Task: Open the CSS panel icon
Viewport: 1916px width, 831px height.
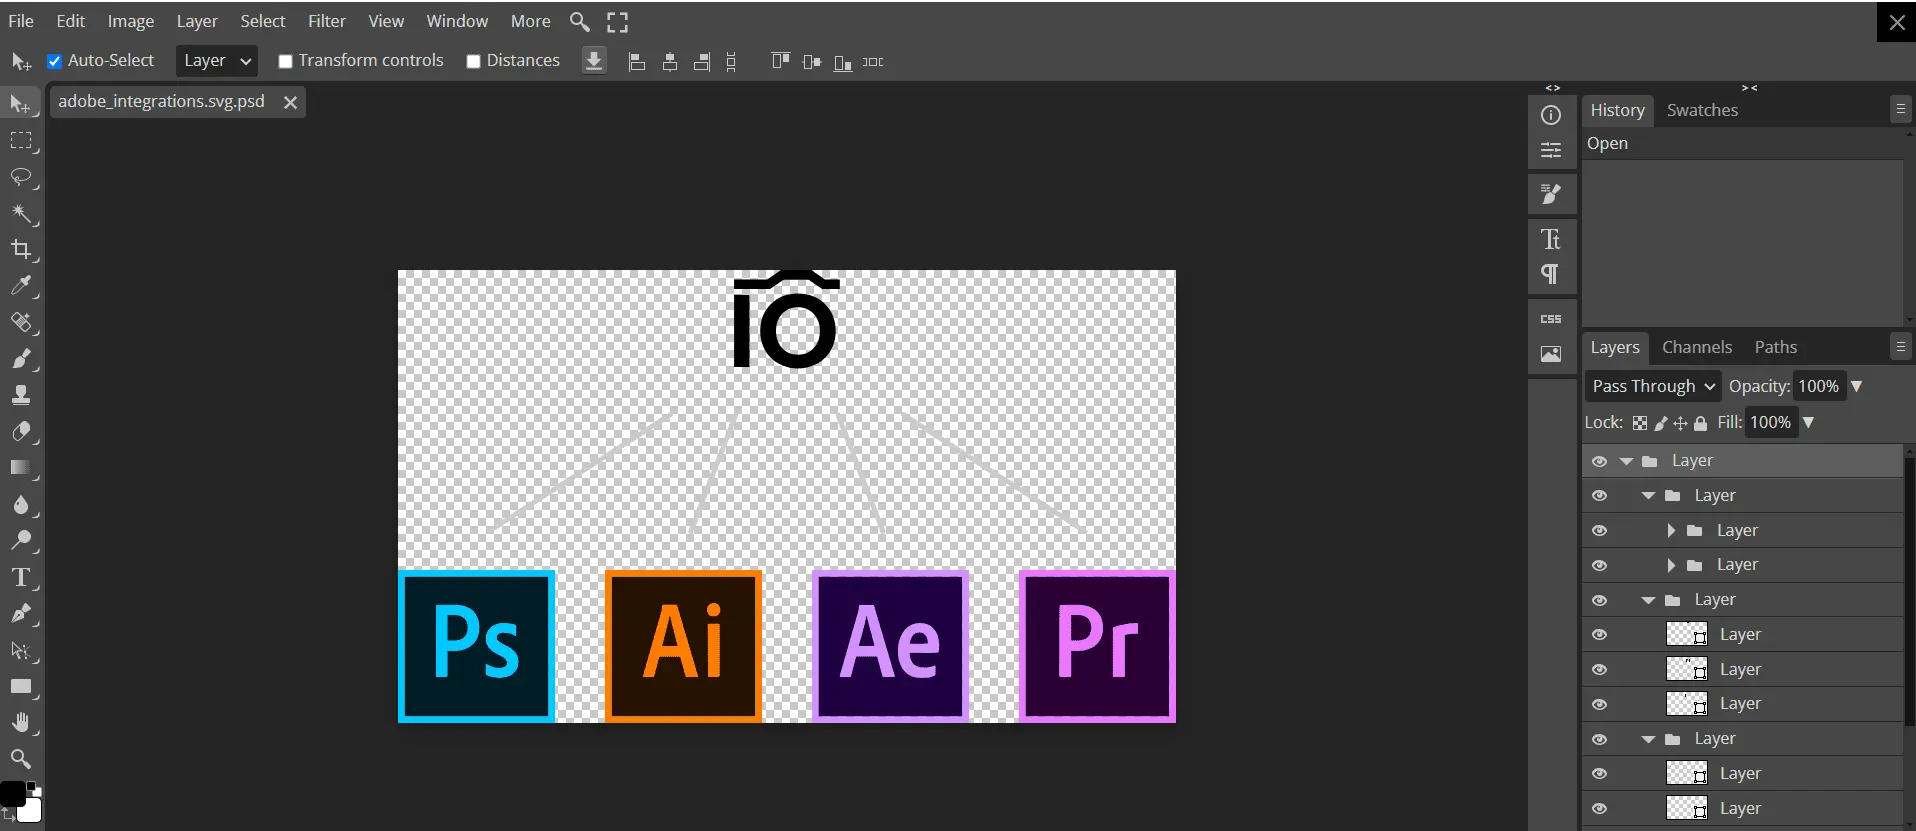Action: 1551,319
